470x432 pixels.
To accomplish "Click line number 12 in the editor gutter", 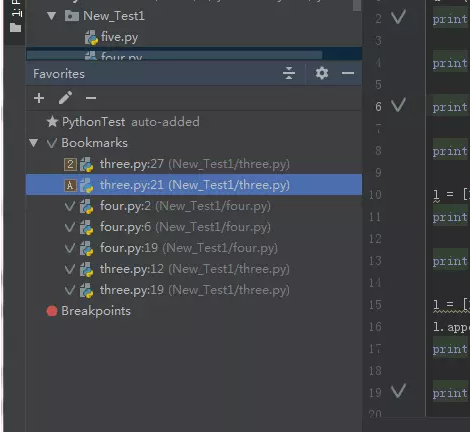I will point(375,239).
